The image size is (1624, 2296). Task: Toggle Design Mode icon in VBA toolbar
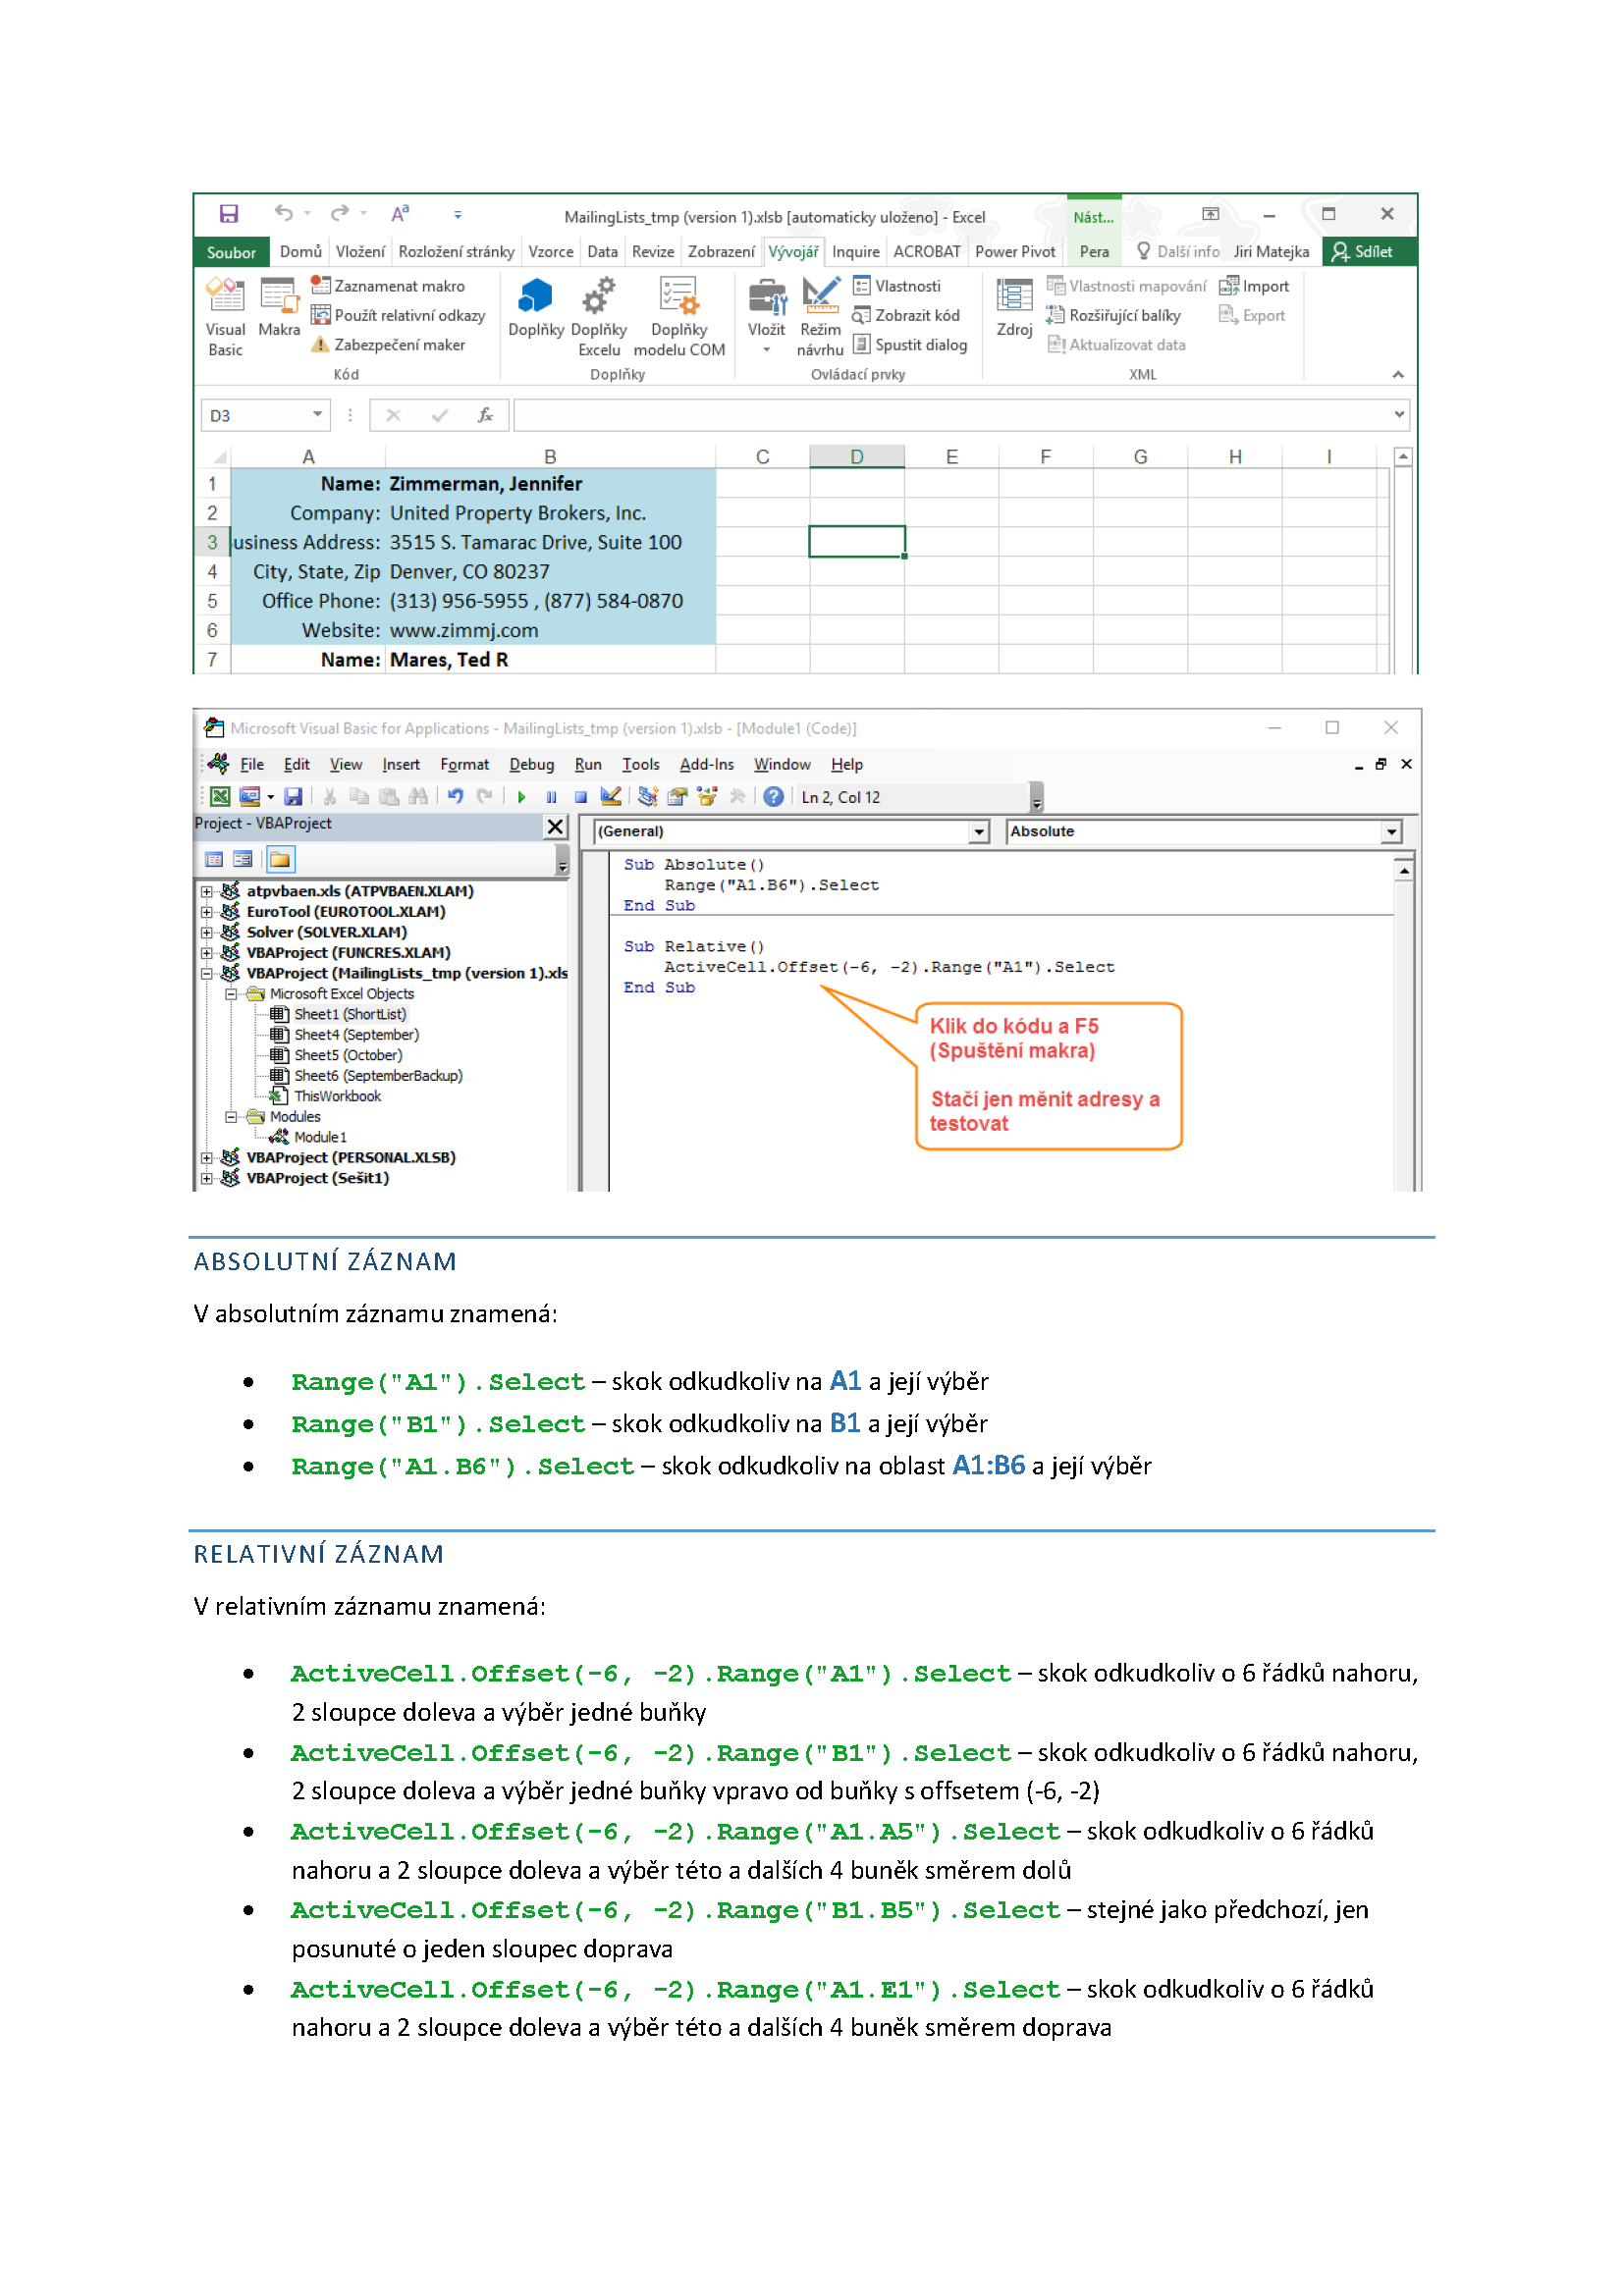[610, 797]
